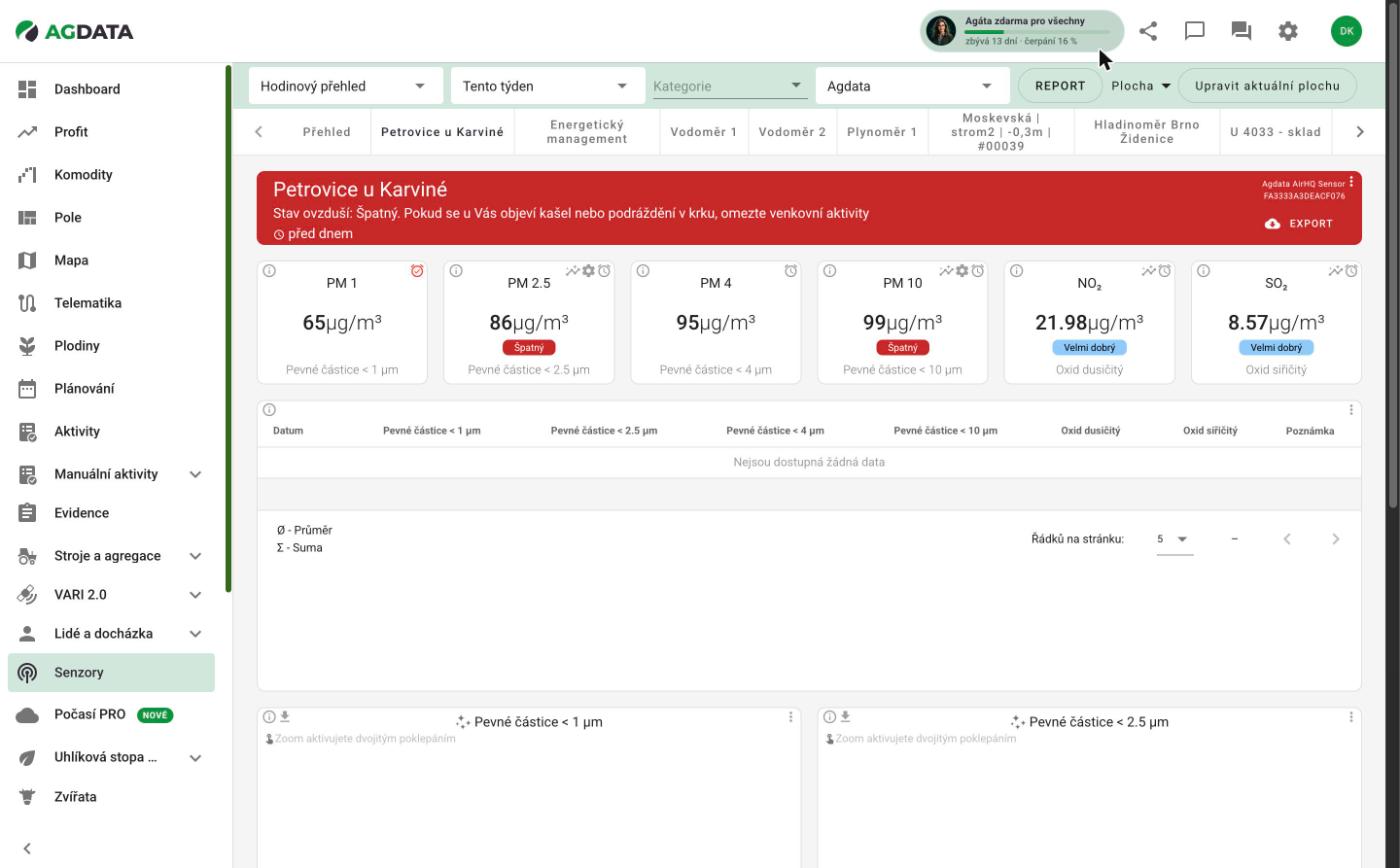Image resolution: width=1400 pixels, height=868 pixels.
Task: Click the trend chart icon on NO₂ card
Action: [x=1149, y=271]
